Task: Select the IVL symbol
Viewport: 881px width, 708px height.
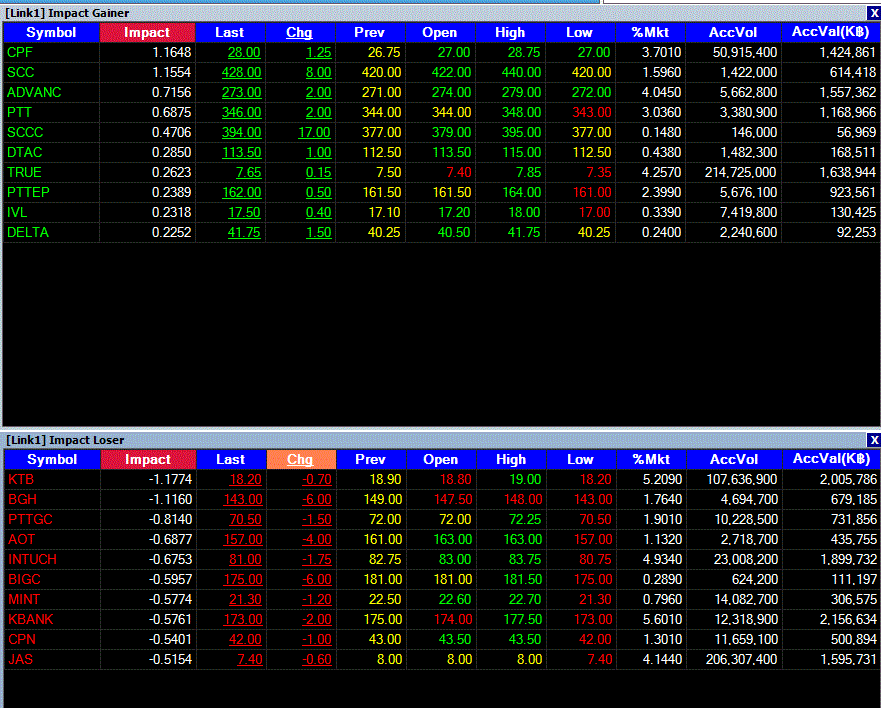Action: click(x=17, y=213)
